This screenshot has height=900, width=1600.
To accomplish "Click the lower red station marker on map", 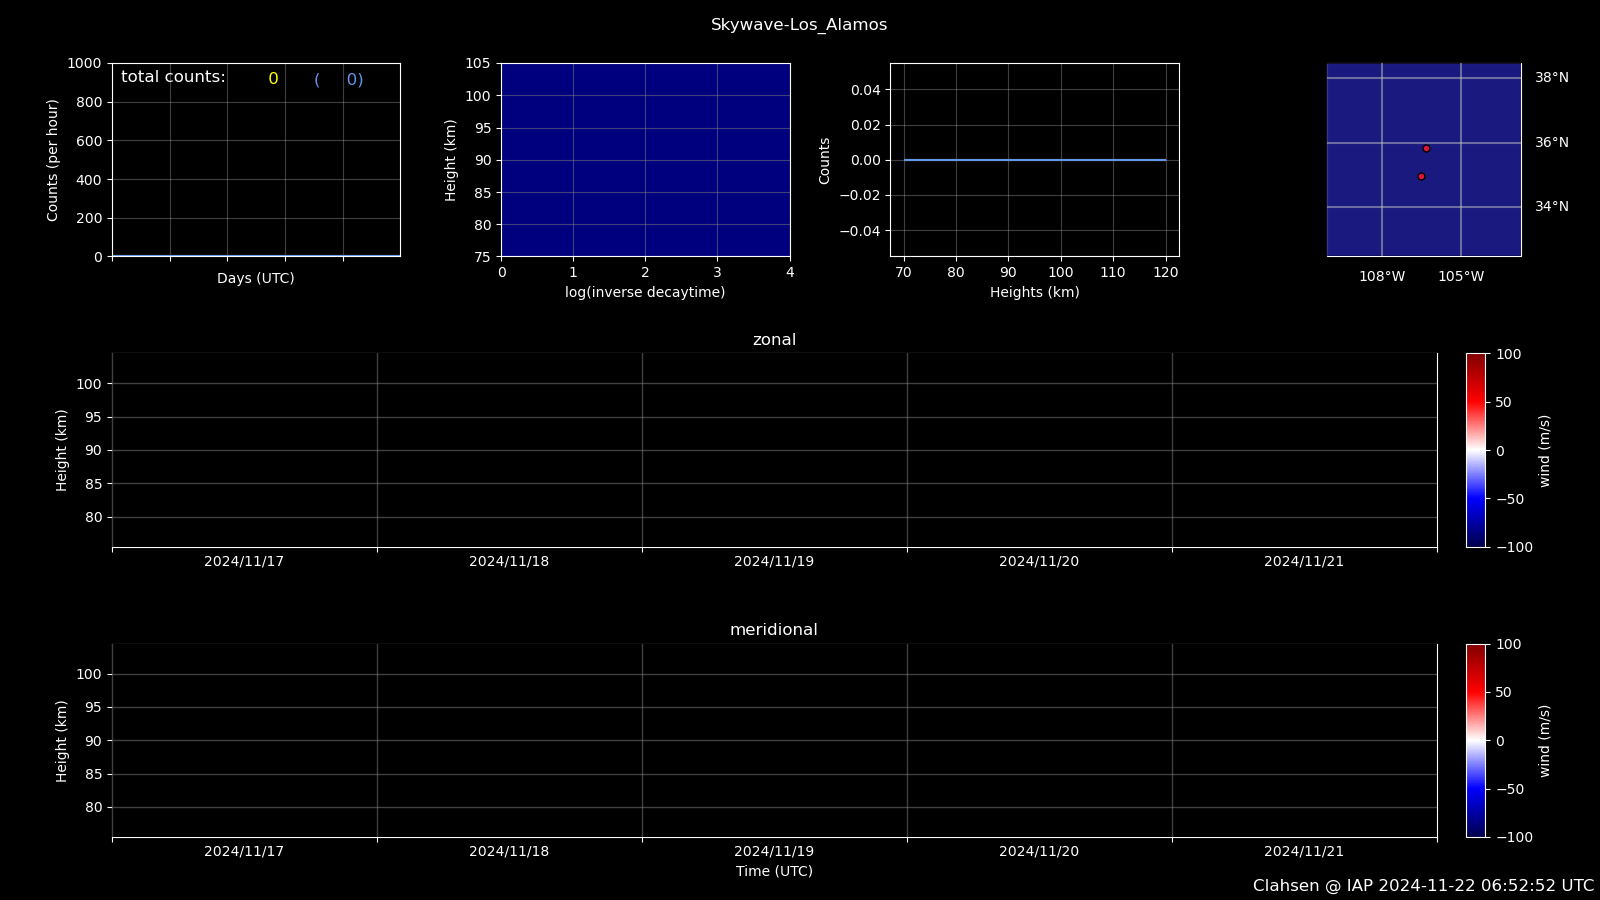I will [1421, 176].
